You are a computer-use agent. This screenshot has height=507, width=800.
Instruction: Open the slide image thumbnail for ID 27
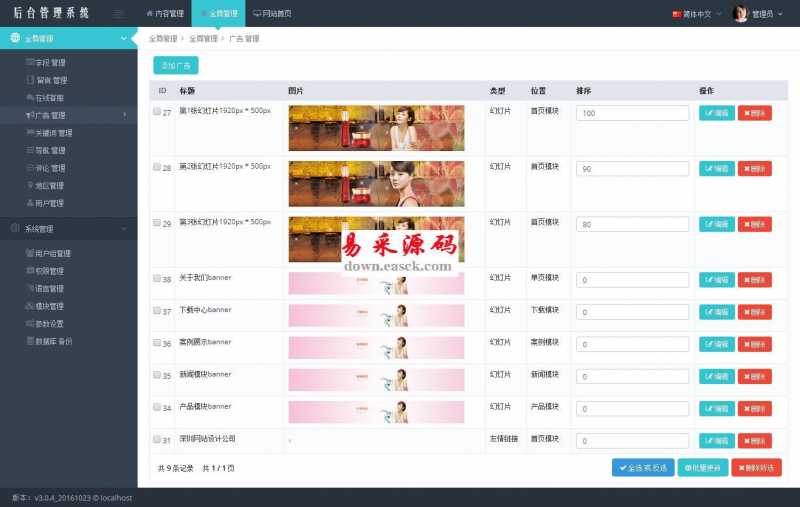[x=377, y=128]
